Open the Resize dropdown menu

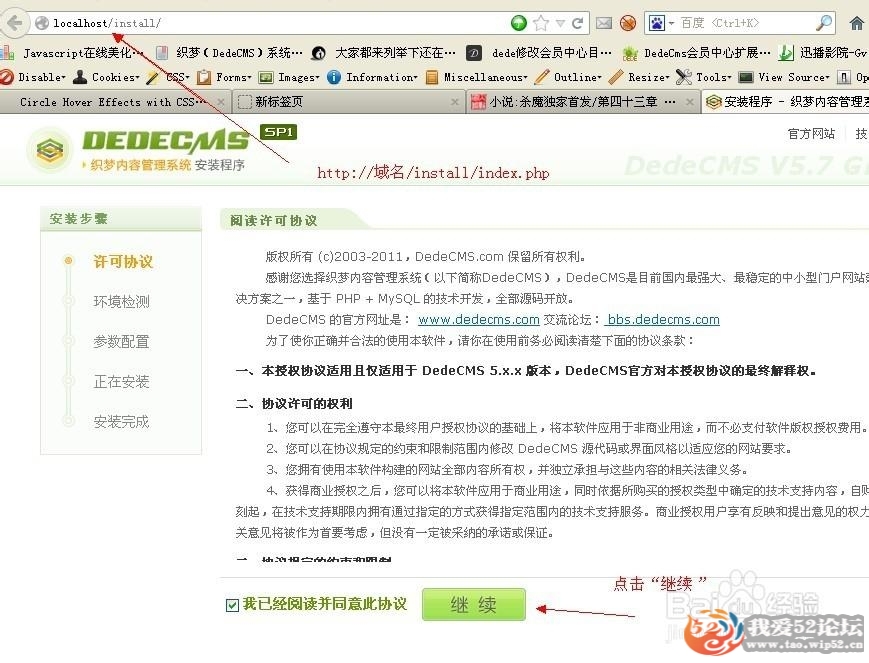pos(639,77)
